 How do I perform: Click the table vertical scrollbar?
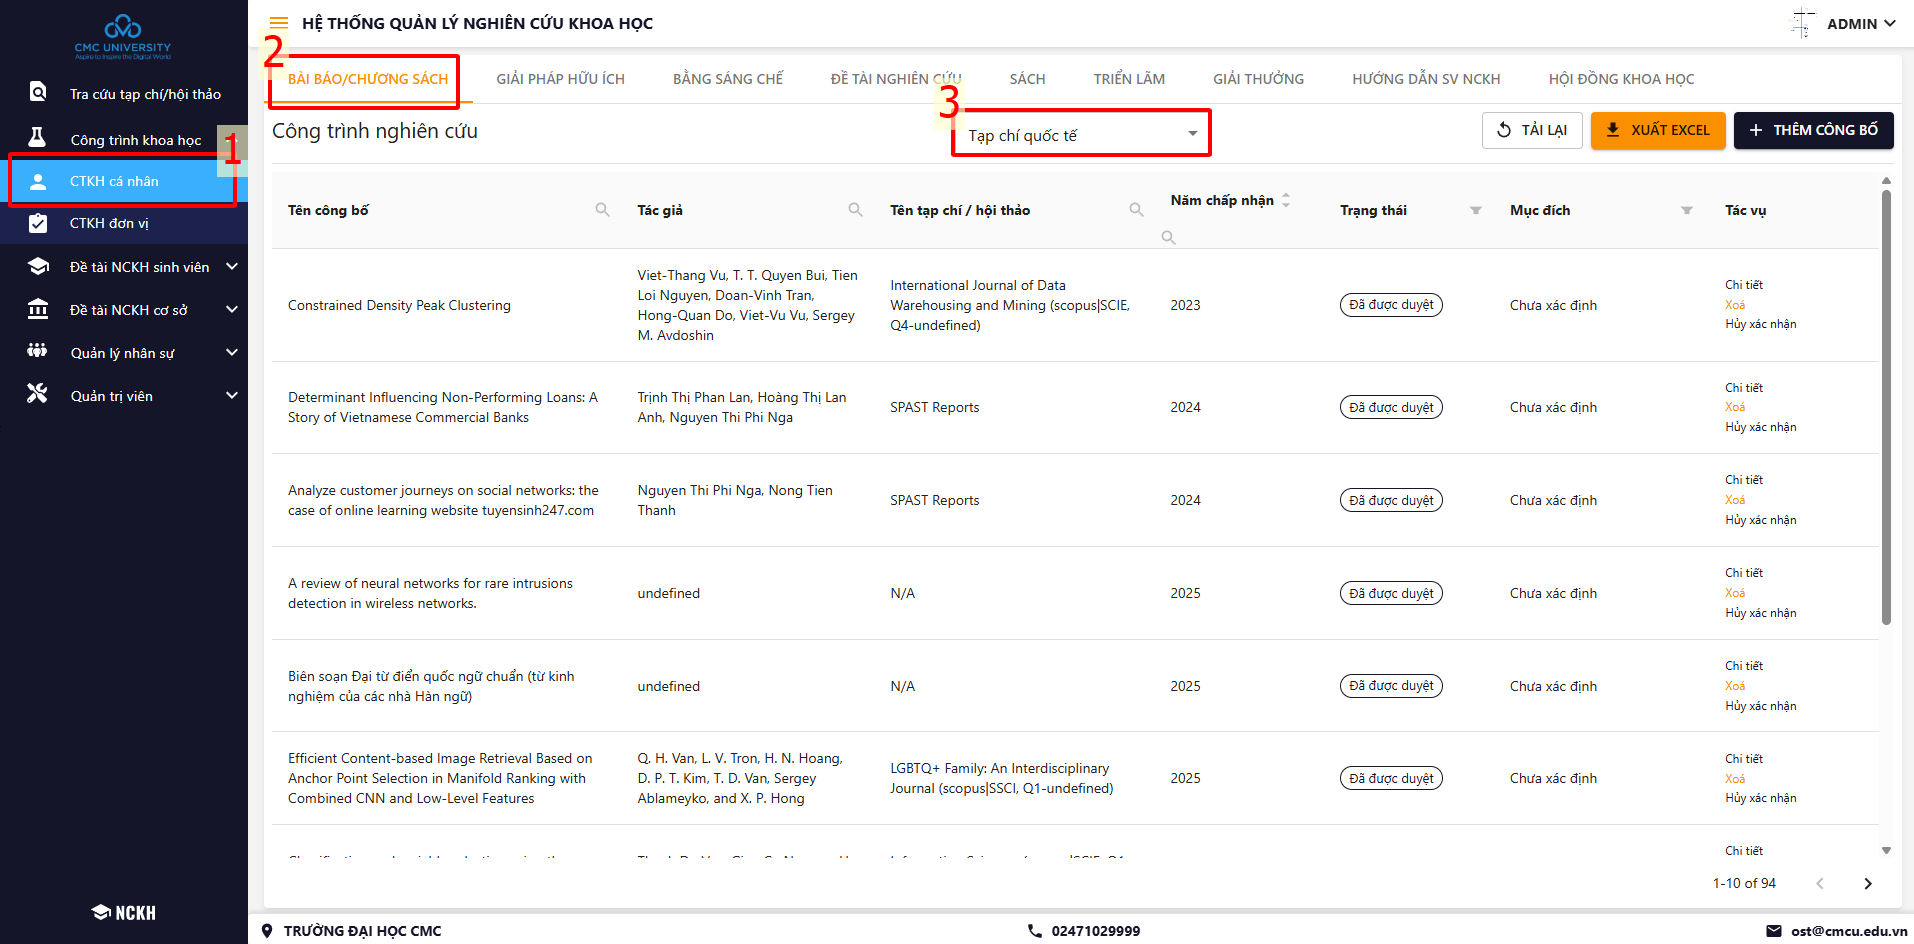pyautogui.click(x=1886, y=400)
